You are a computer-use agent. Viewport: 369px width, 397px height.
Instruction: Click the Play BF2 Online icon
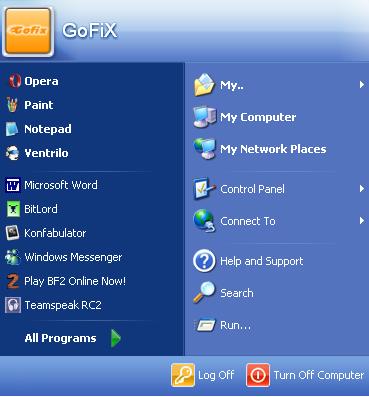(x=13, y=281)
